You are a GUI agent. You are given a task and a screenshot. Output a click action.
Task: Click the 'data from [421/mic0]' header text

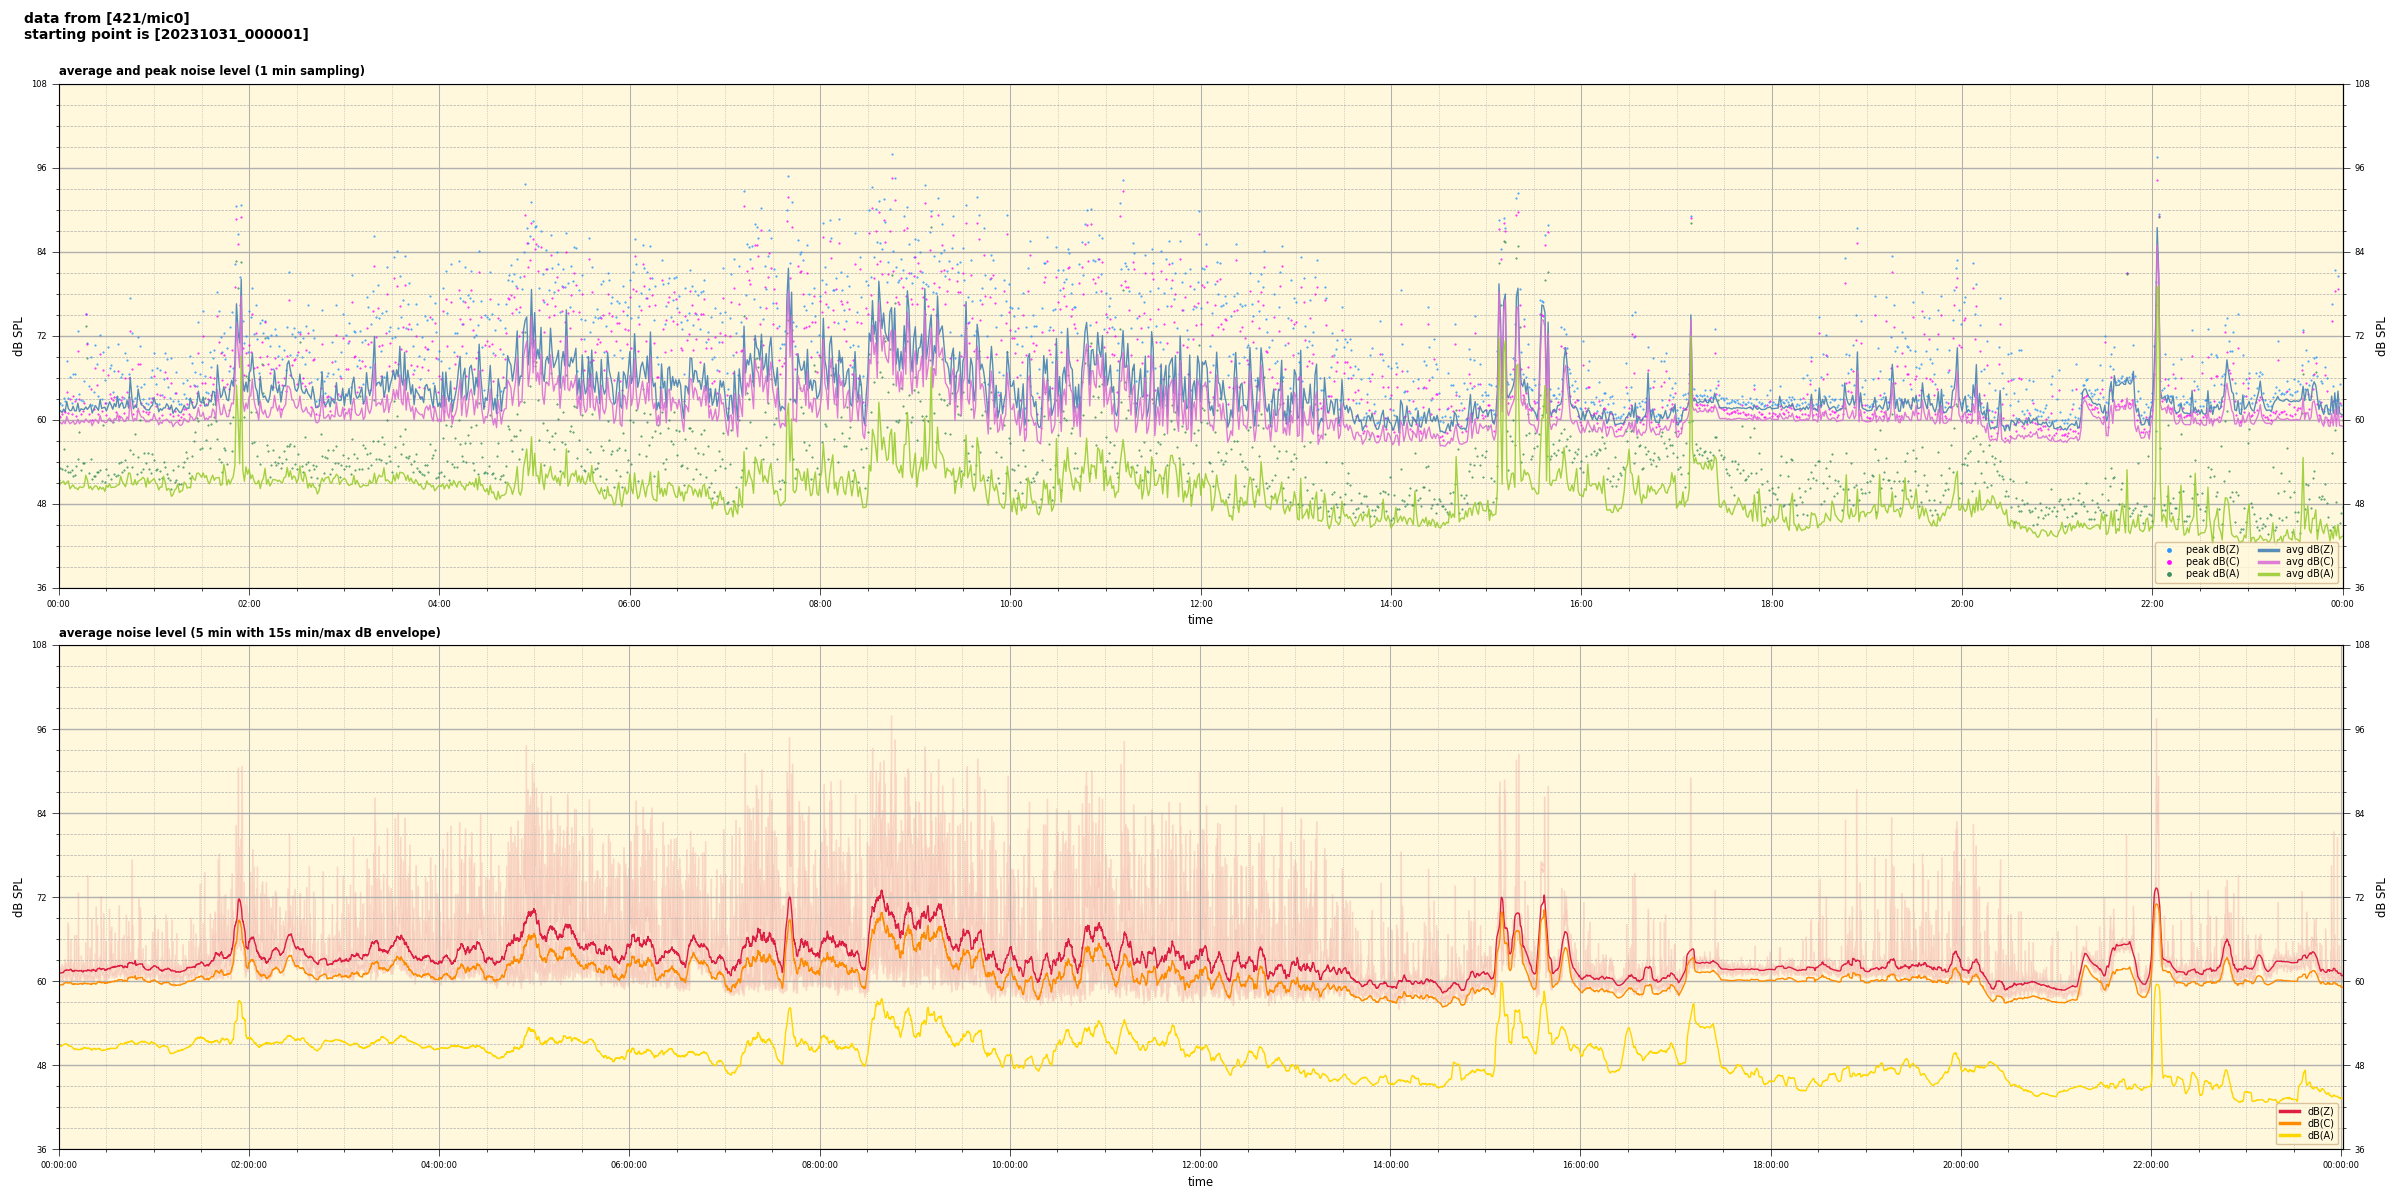tap(106, 18)
